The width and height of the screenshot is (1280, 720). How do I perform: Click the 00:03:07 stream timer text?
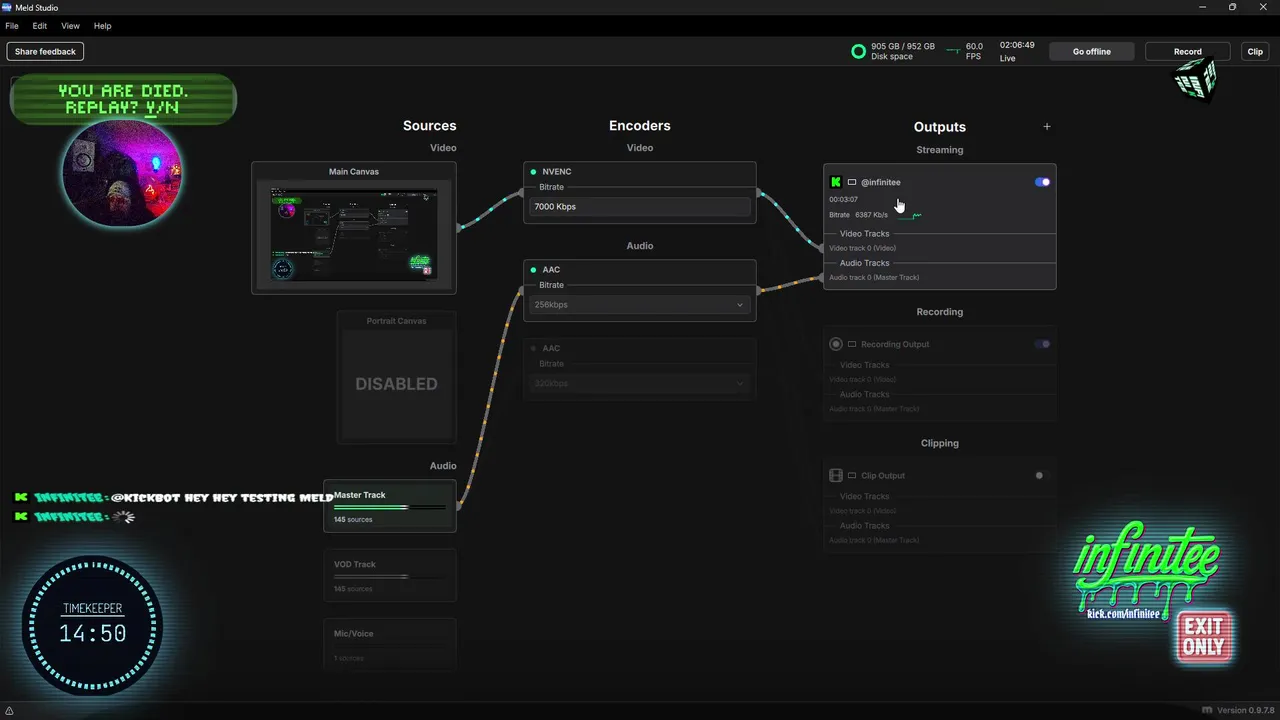843,199
